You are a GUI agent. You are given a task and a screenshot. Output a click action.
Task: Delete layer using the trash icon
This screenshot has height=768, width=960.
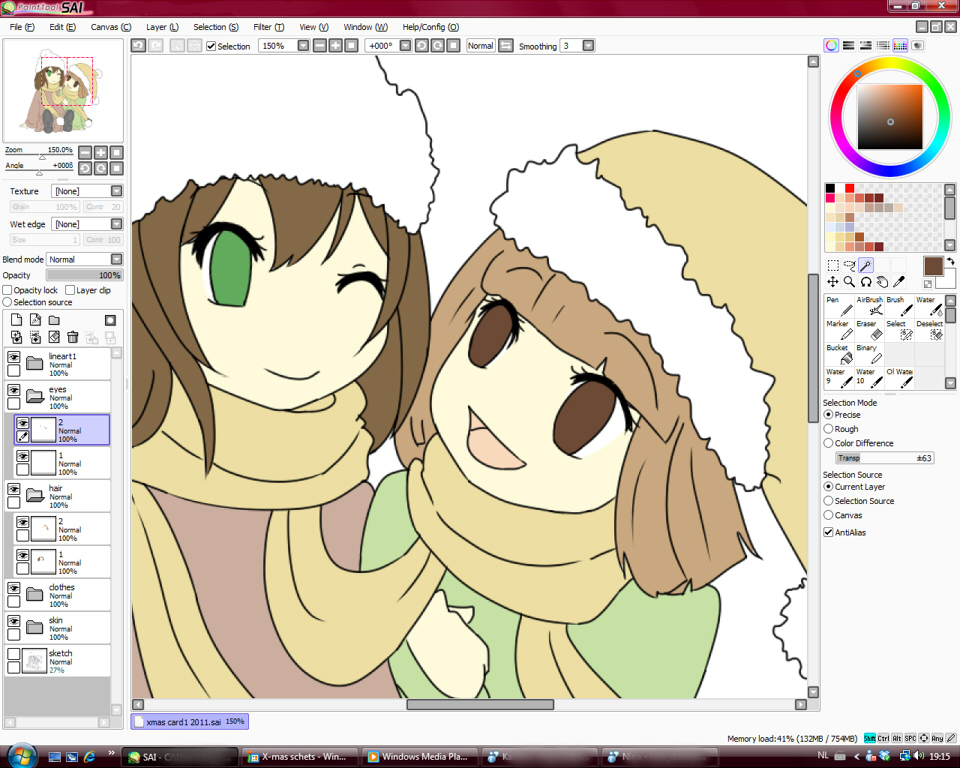[73, 337]
